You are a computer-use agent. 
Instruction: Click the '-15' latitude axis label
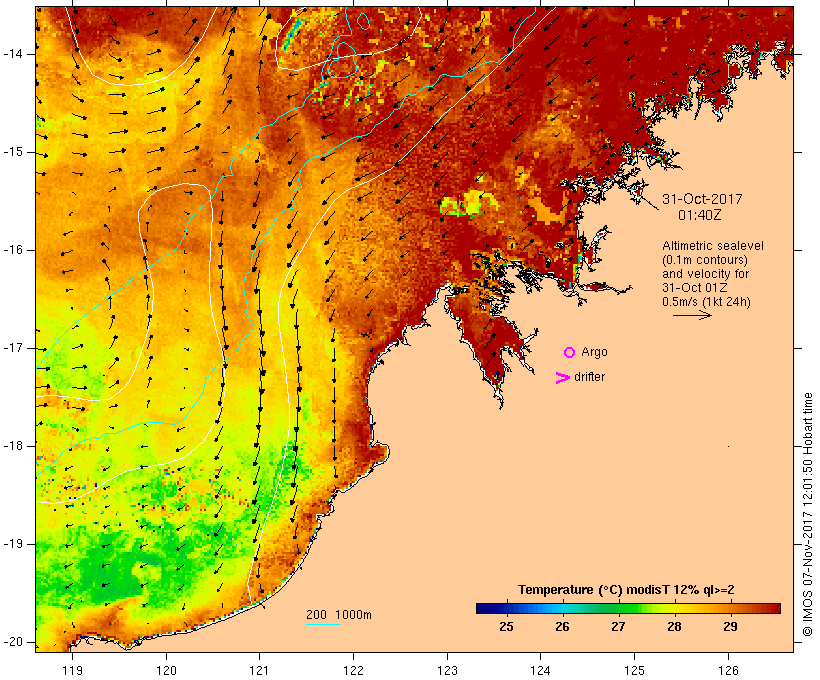pos(12,152)
